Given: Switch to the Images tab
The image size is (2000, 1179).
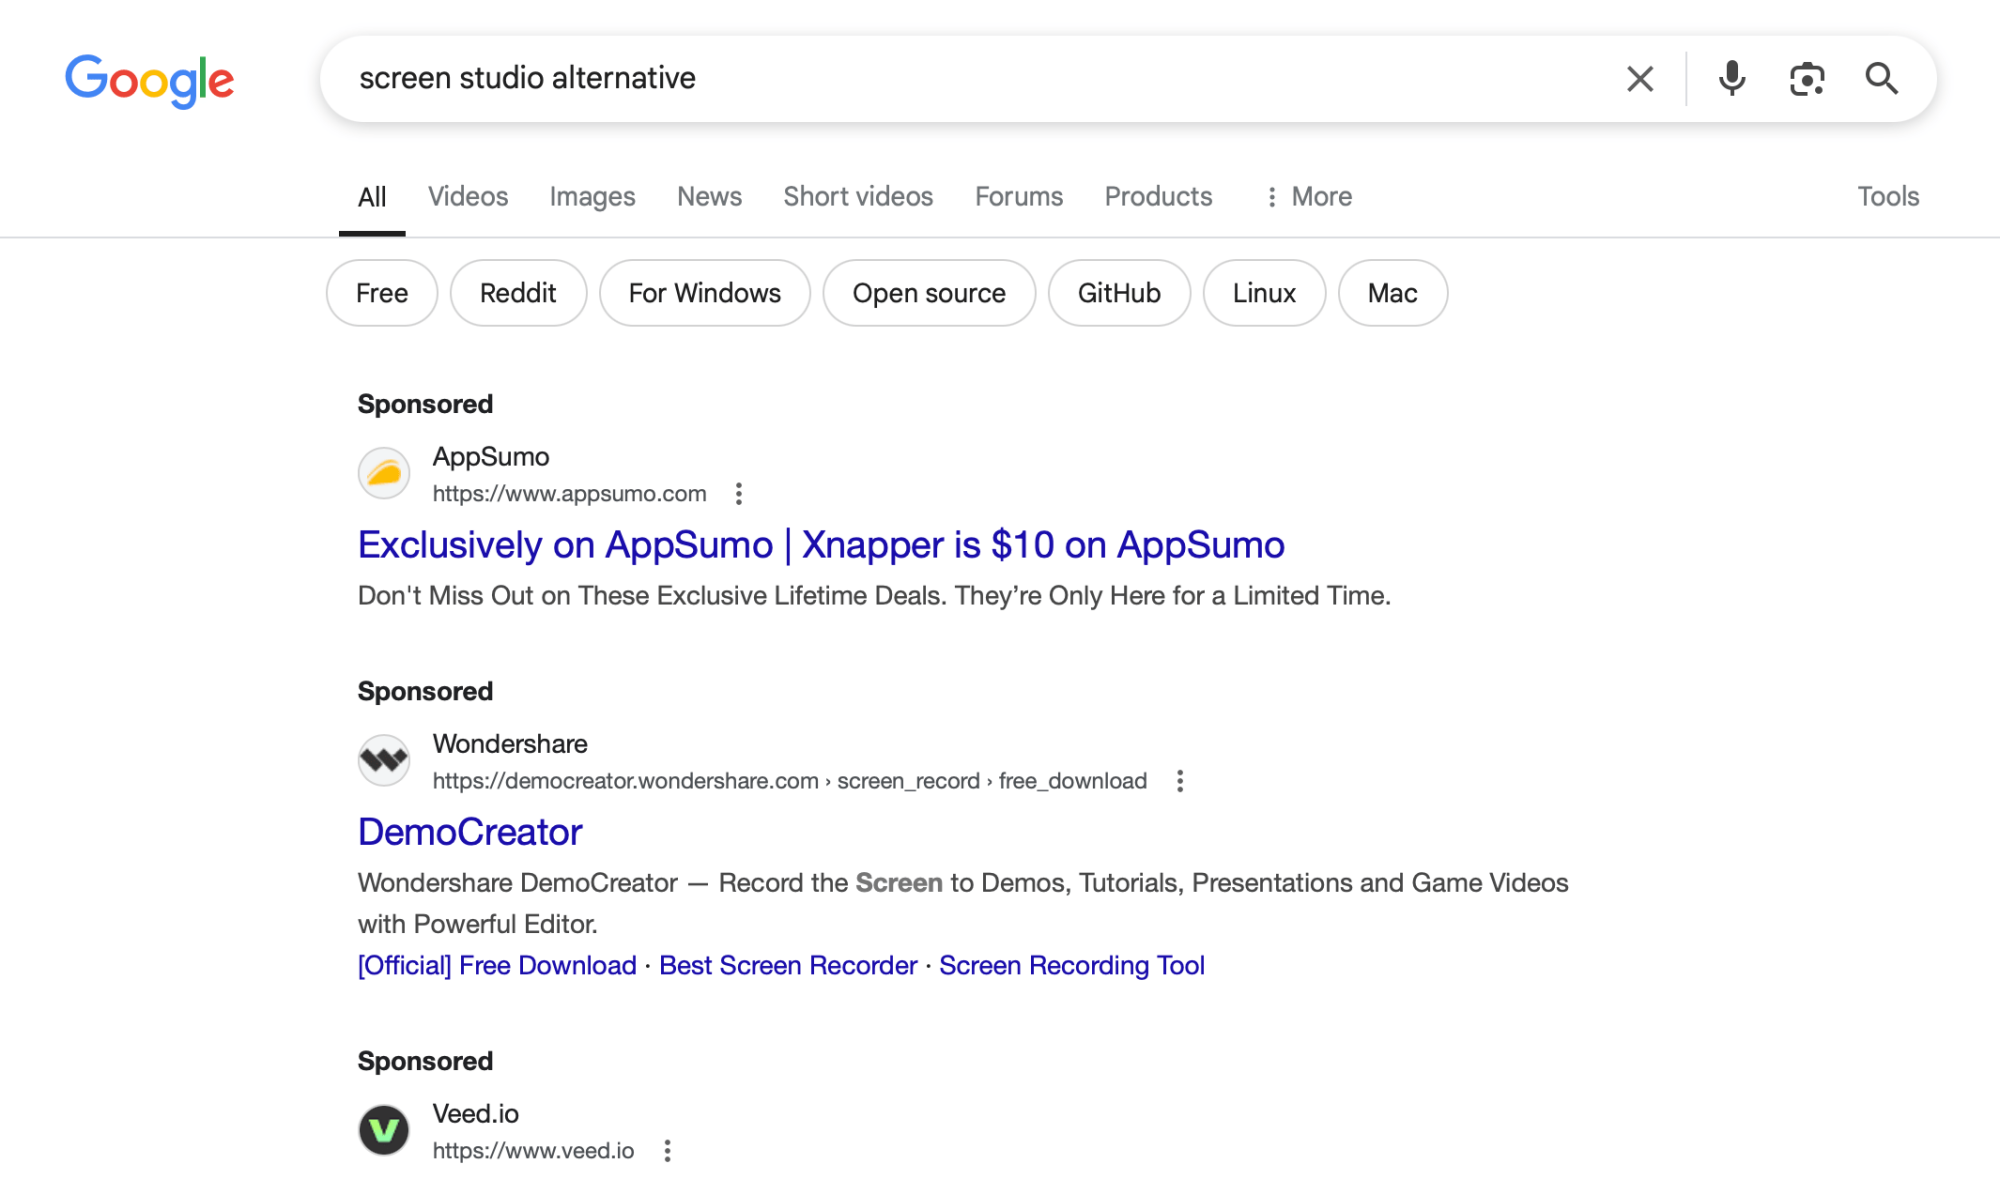Looking at the screenshot, I should point(592,197).
